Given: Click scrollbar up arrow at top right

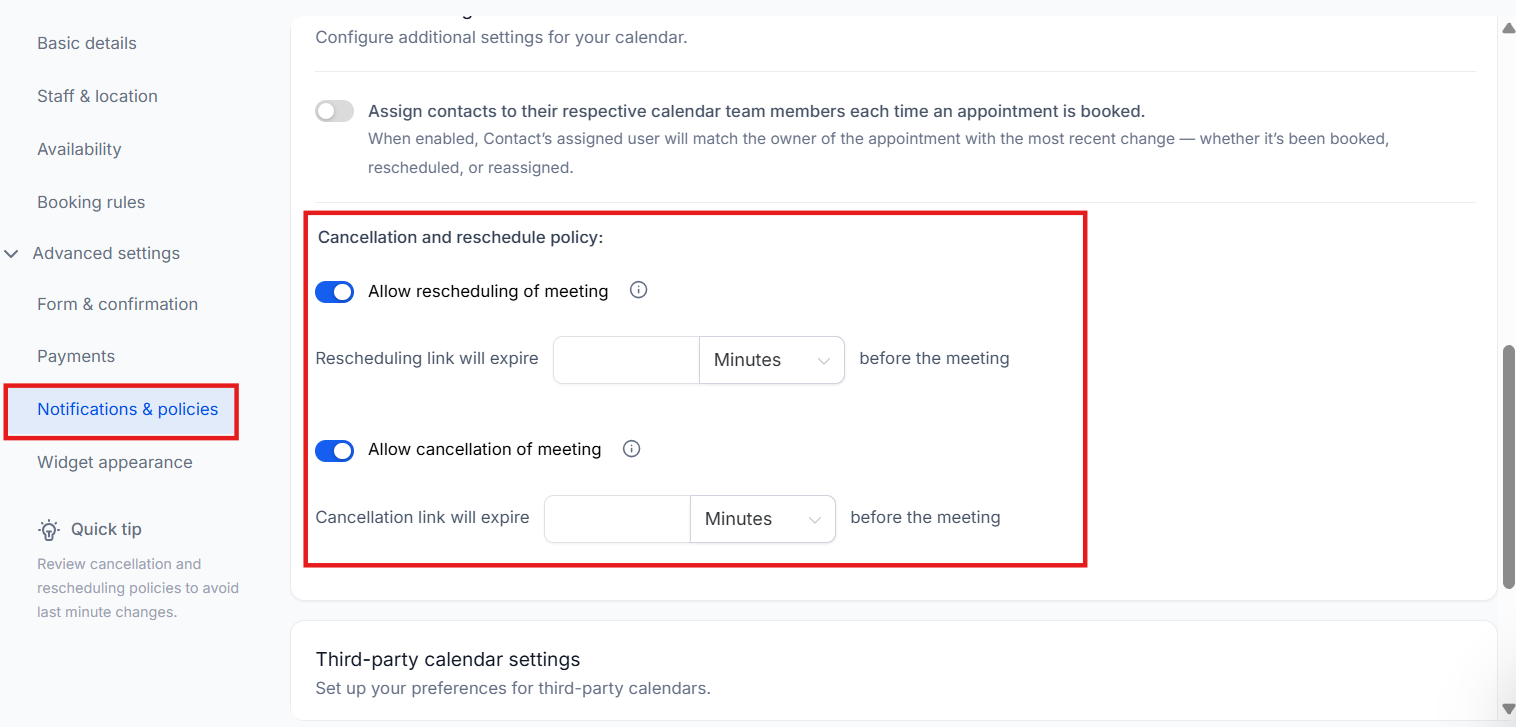Looking at the screenshot, I should click(x=1508, y=28).
